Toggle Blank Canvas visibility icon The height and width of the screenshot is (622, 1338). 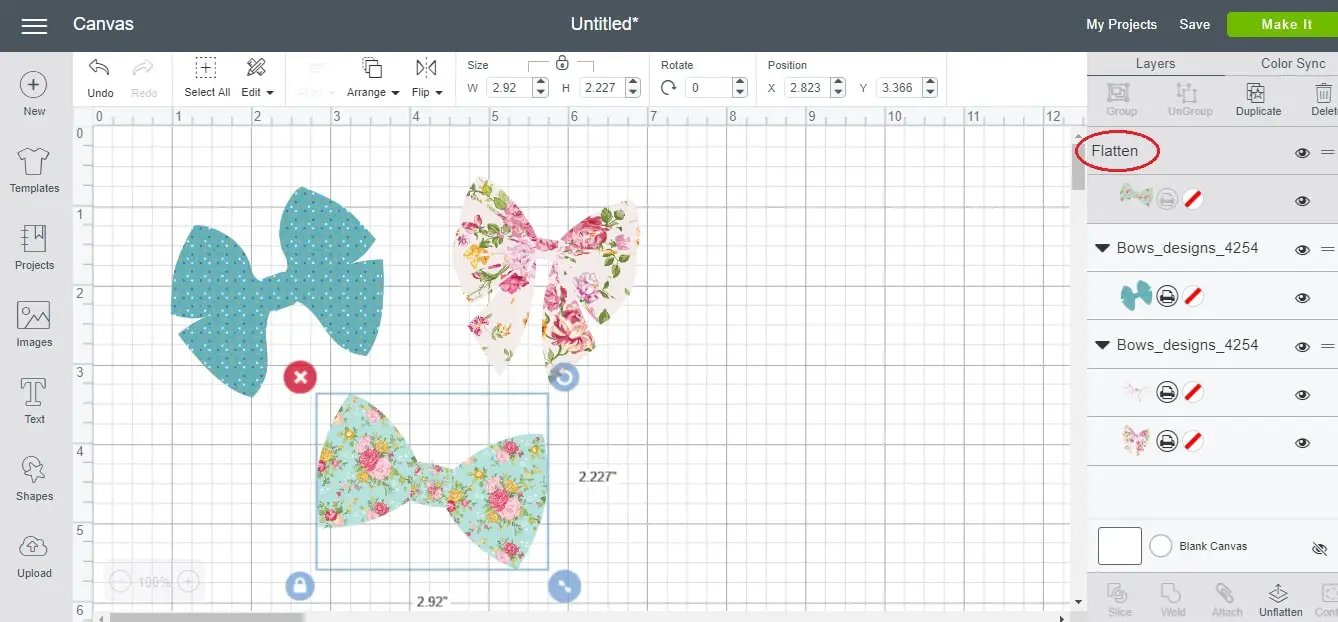click(x=1319, y=549)
